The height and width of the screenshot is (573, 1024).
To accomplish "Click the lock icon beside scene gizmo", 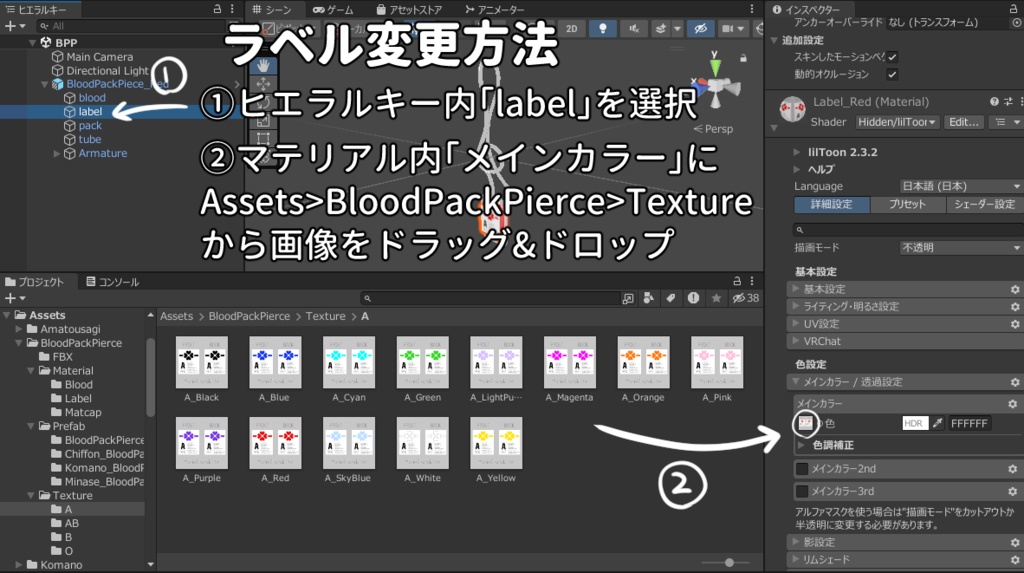I will 743,58.
